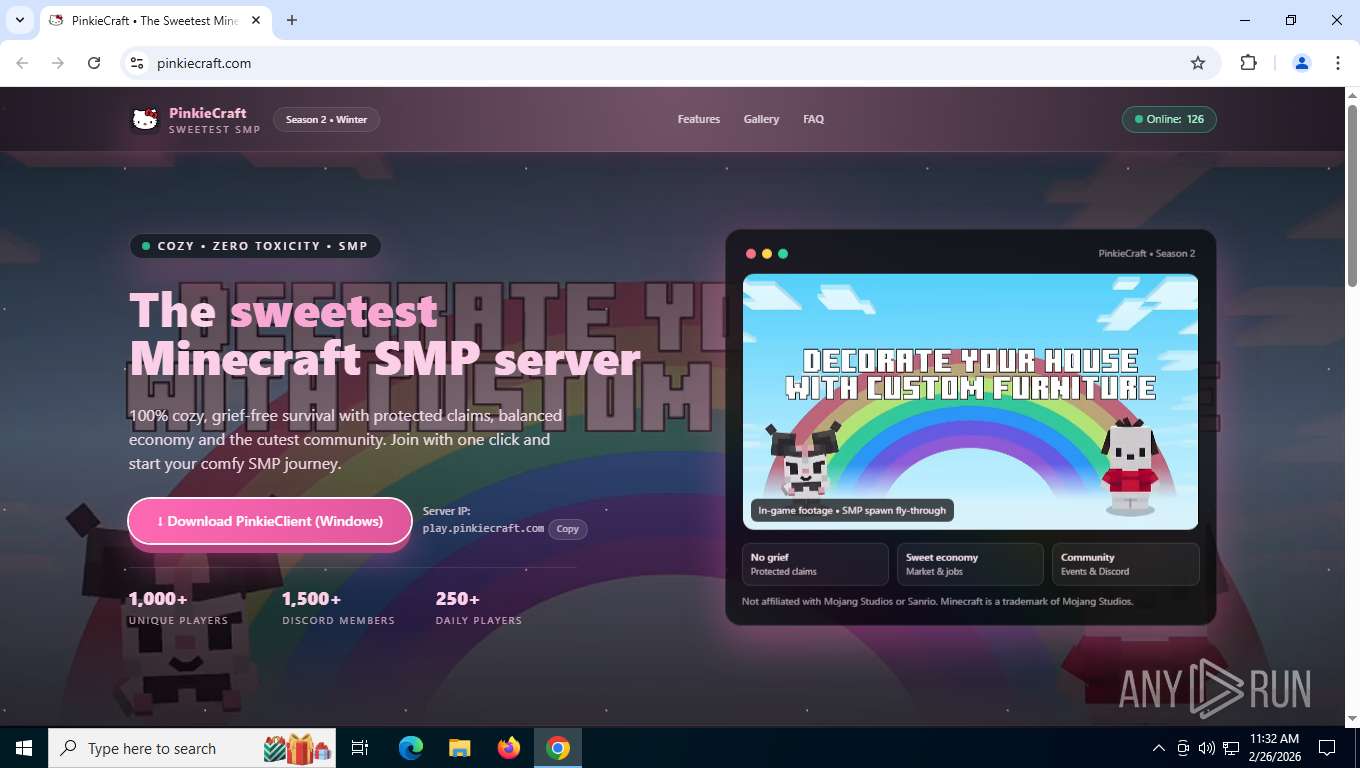The height and width of the screenshot is (768, 1360).
Task: Select the Chrome icon on the taskbar
Action: pyautogui.click(x=558, y=748)
